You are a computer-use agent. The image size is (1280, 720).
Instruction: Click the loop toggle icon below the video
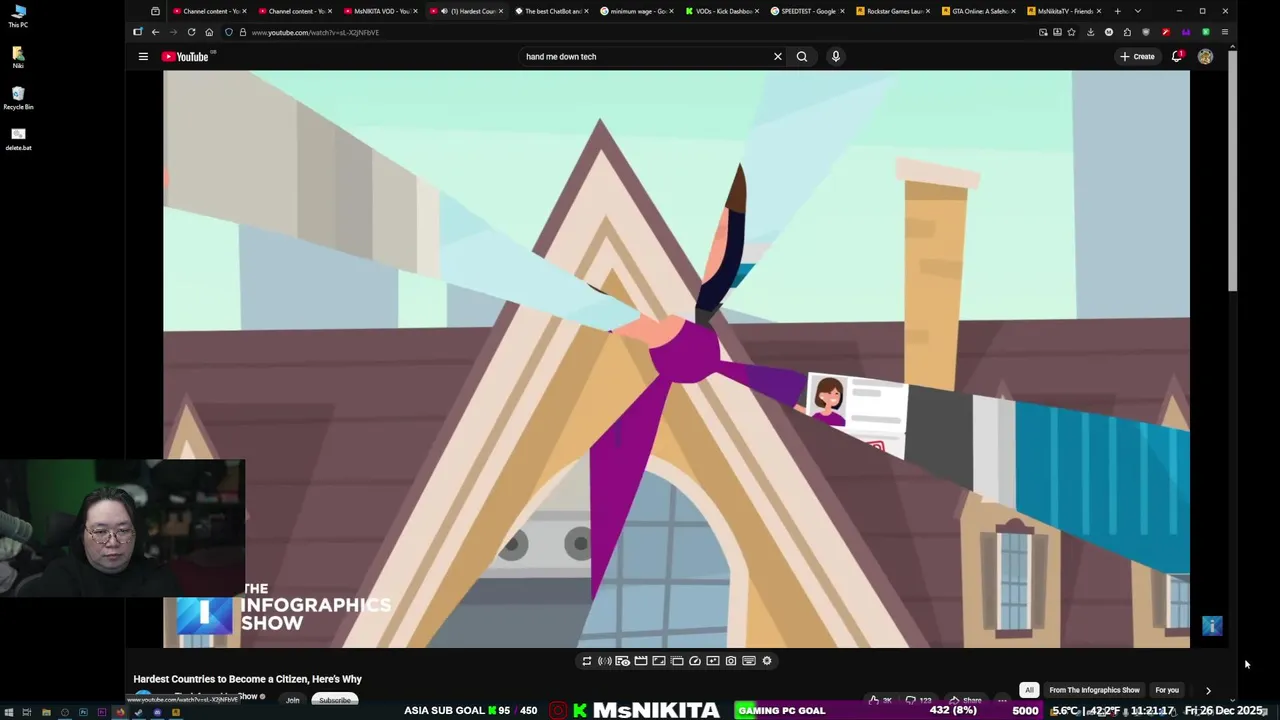coord(587,661)
